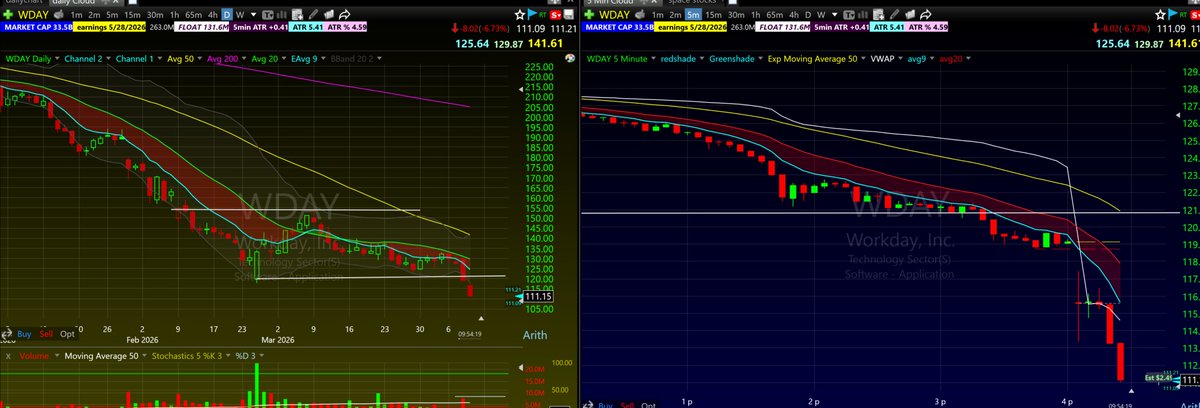
Task: Click the eraser icon in 5-minute chart toolbar
Action: click(x=908, y=15)
